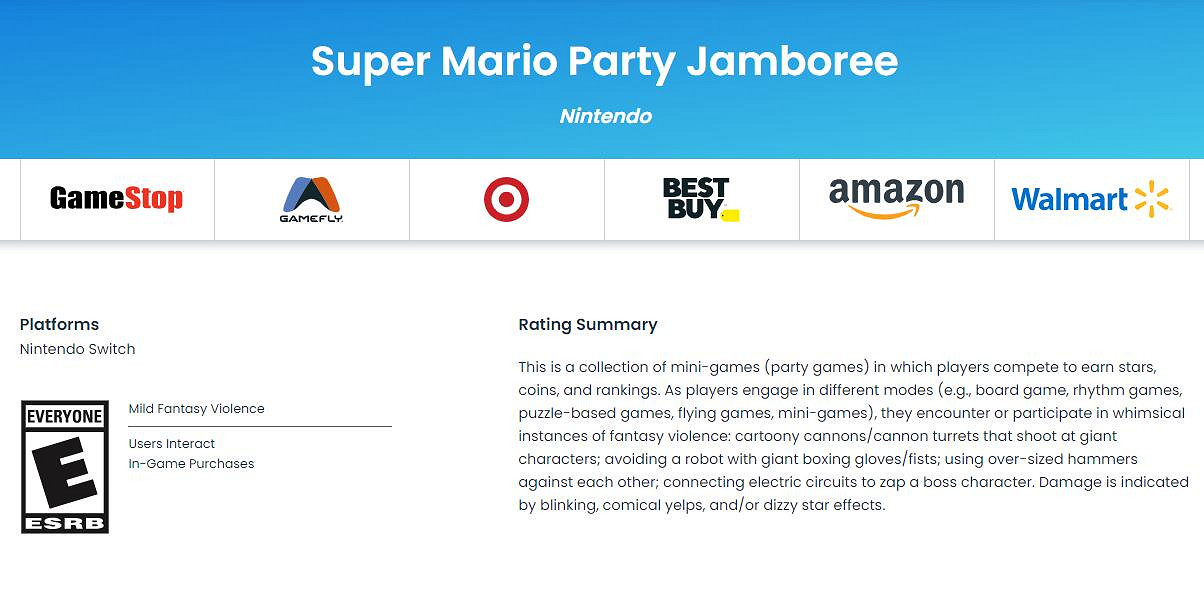
Task: Select the Platforms heading
Action: click(x=60, y=324)
